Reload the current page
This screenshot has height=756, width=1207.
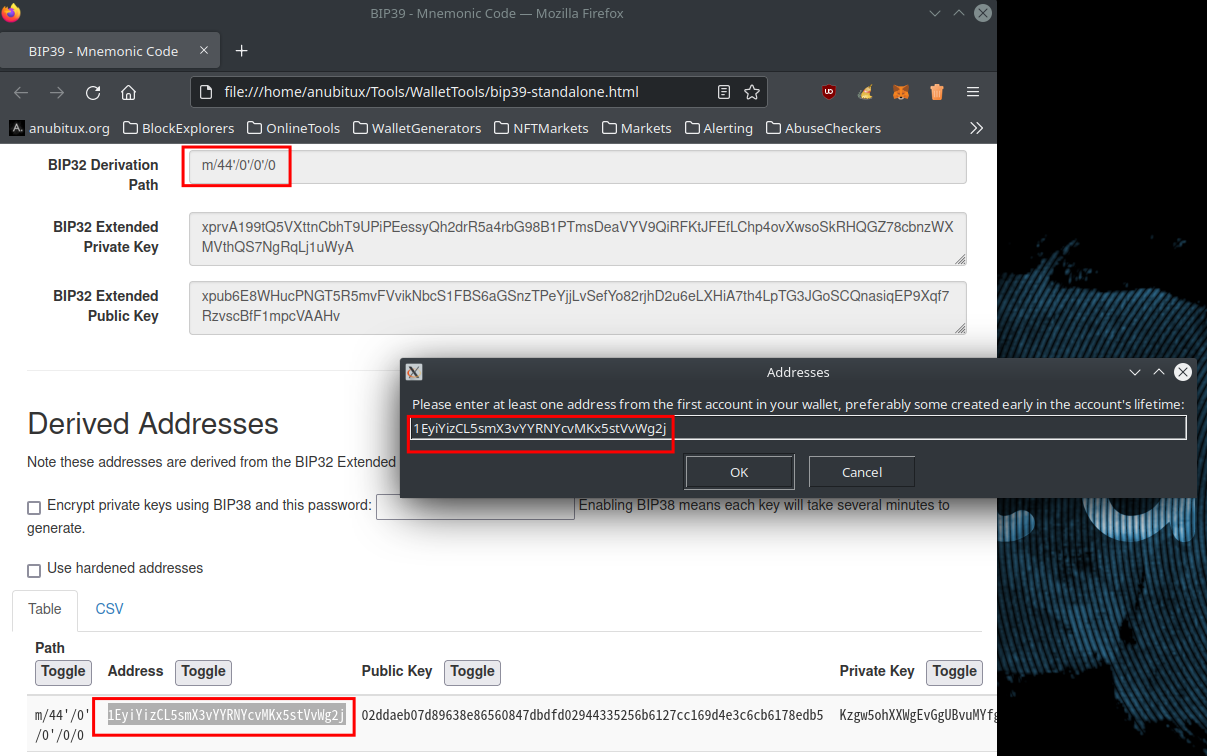(x=93, y=92)
